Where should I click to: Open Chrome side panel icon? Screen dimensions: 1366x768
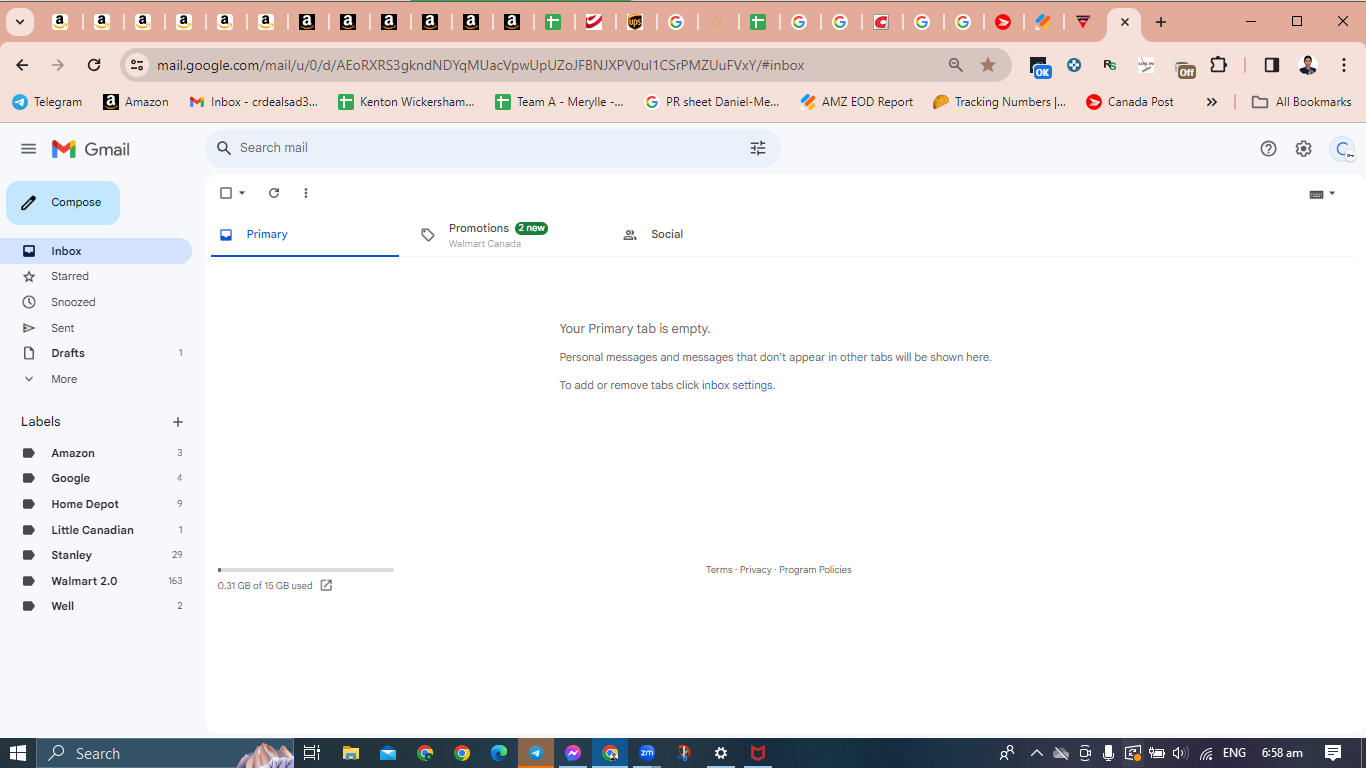(x=1271, y=65)
